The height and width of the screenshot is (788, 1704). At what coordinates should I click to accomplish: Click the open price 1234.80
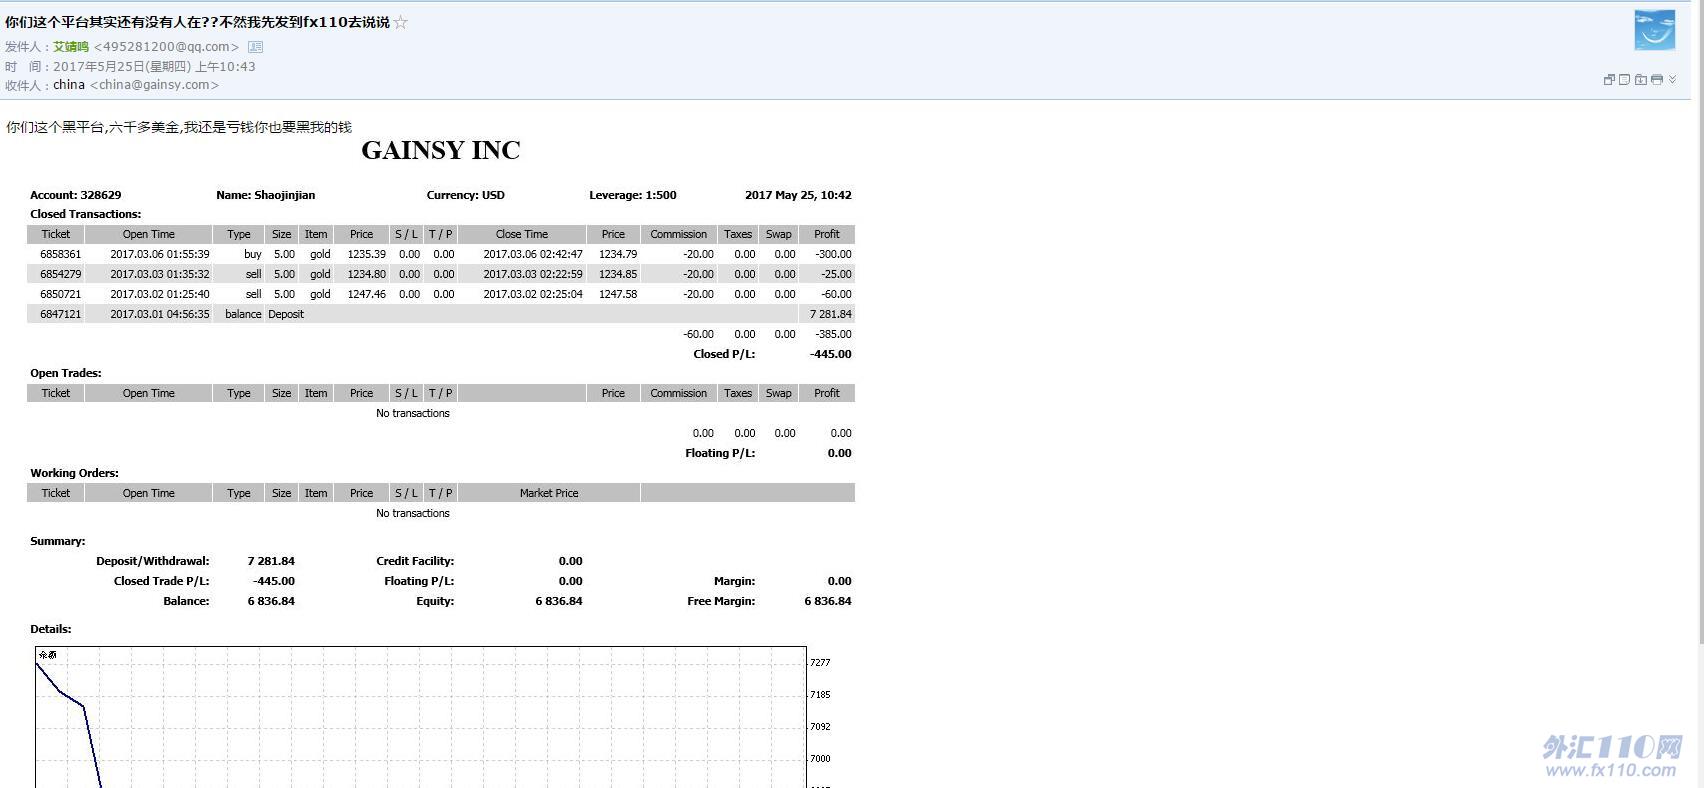tap(367, 274)
